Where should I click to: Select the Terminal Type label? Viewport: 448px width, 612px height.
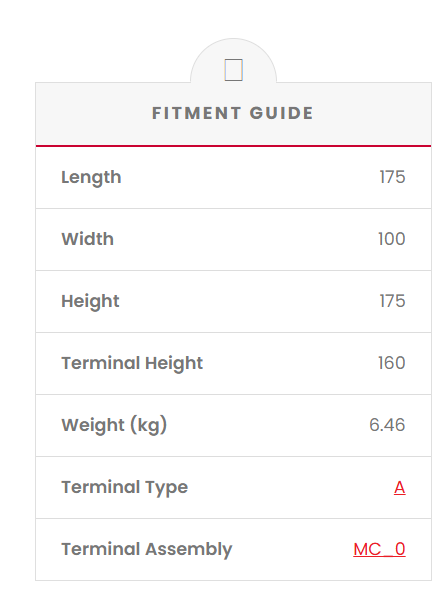tap(124, 488)
